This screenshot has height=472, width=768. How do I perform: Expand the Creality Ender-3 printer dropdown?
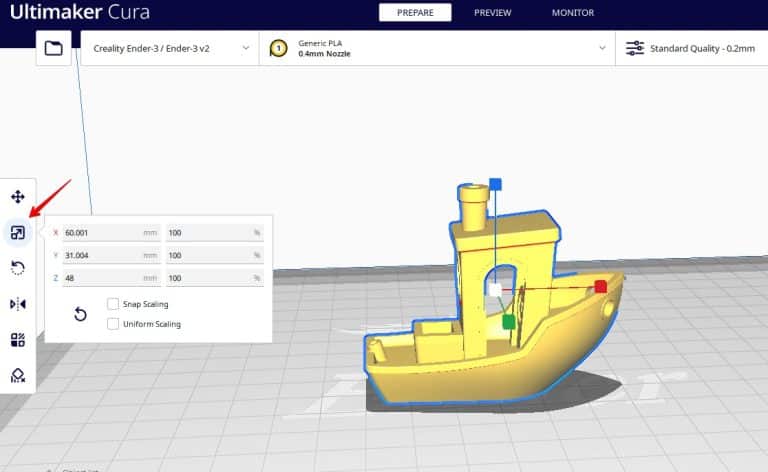(x=170, y=48)
